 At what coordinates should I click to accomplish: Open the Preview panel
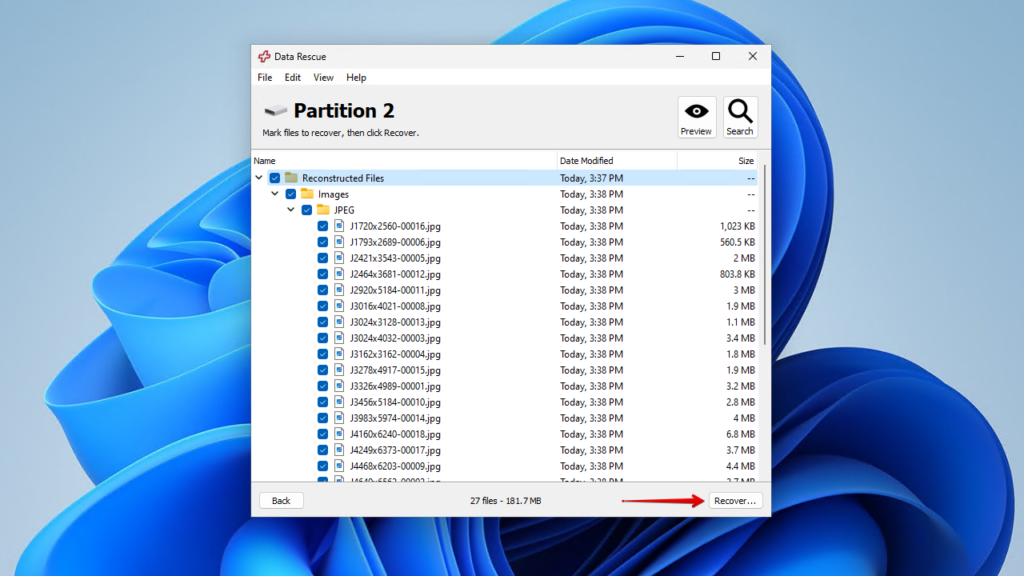tap(696, 115)
